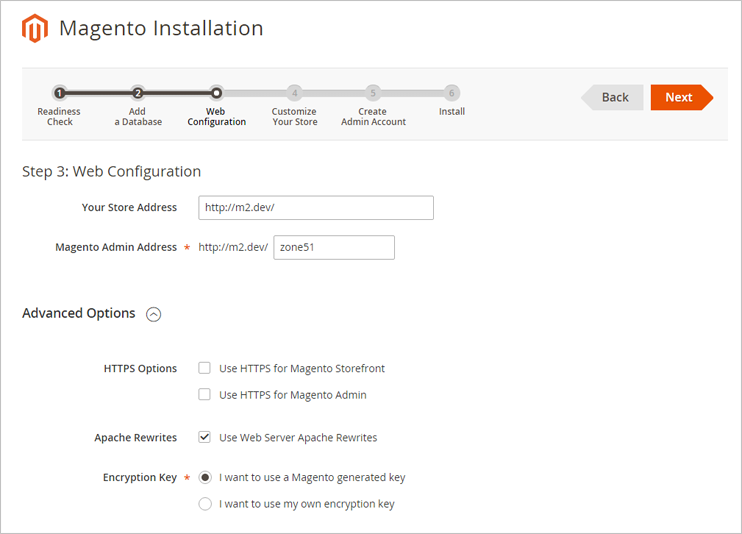Screen dimensions: 742x534
Task: Click the Back button
Action: pos(612,98)
